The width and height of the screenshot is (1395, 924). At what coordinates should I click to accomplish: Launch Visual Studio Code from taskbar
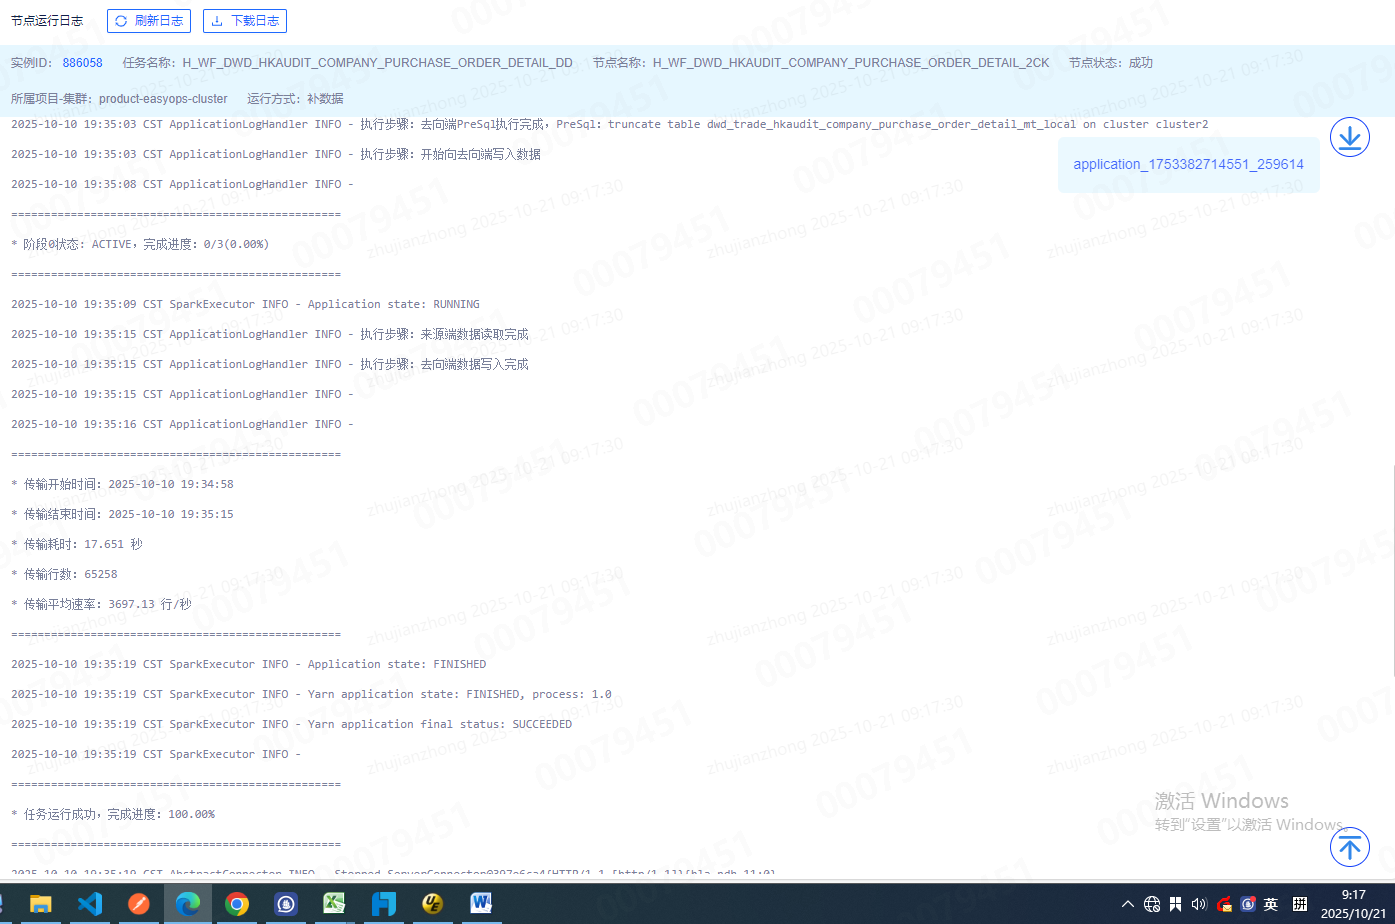[x=90, y=904]
